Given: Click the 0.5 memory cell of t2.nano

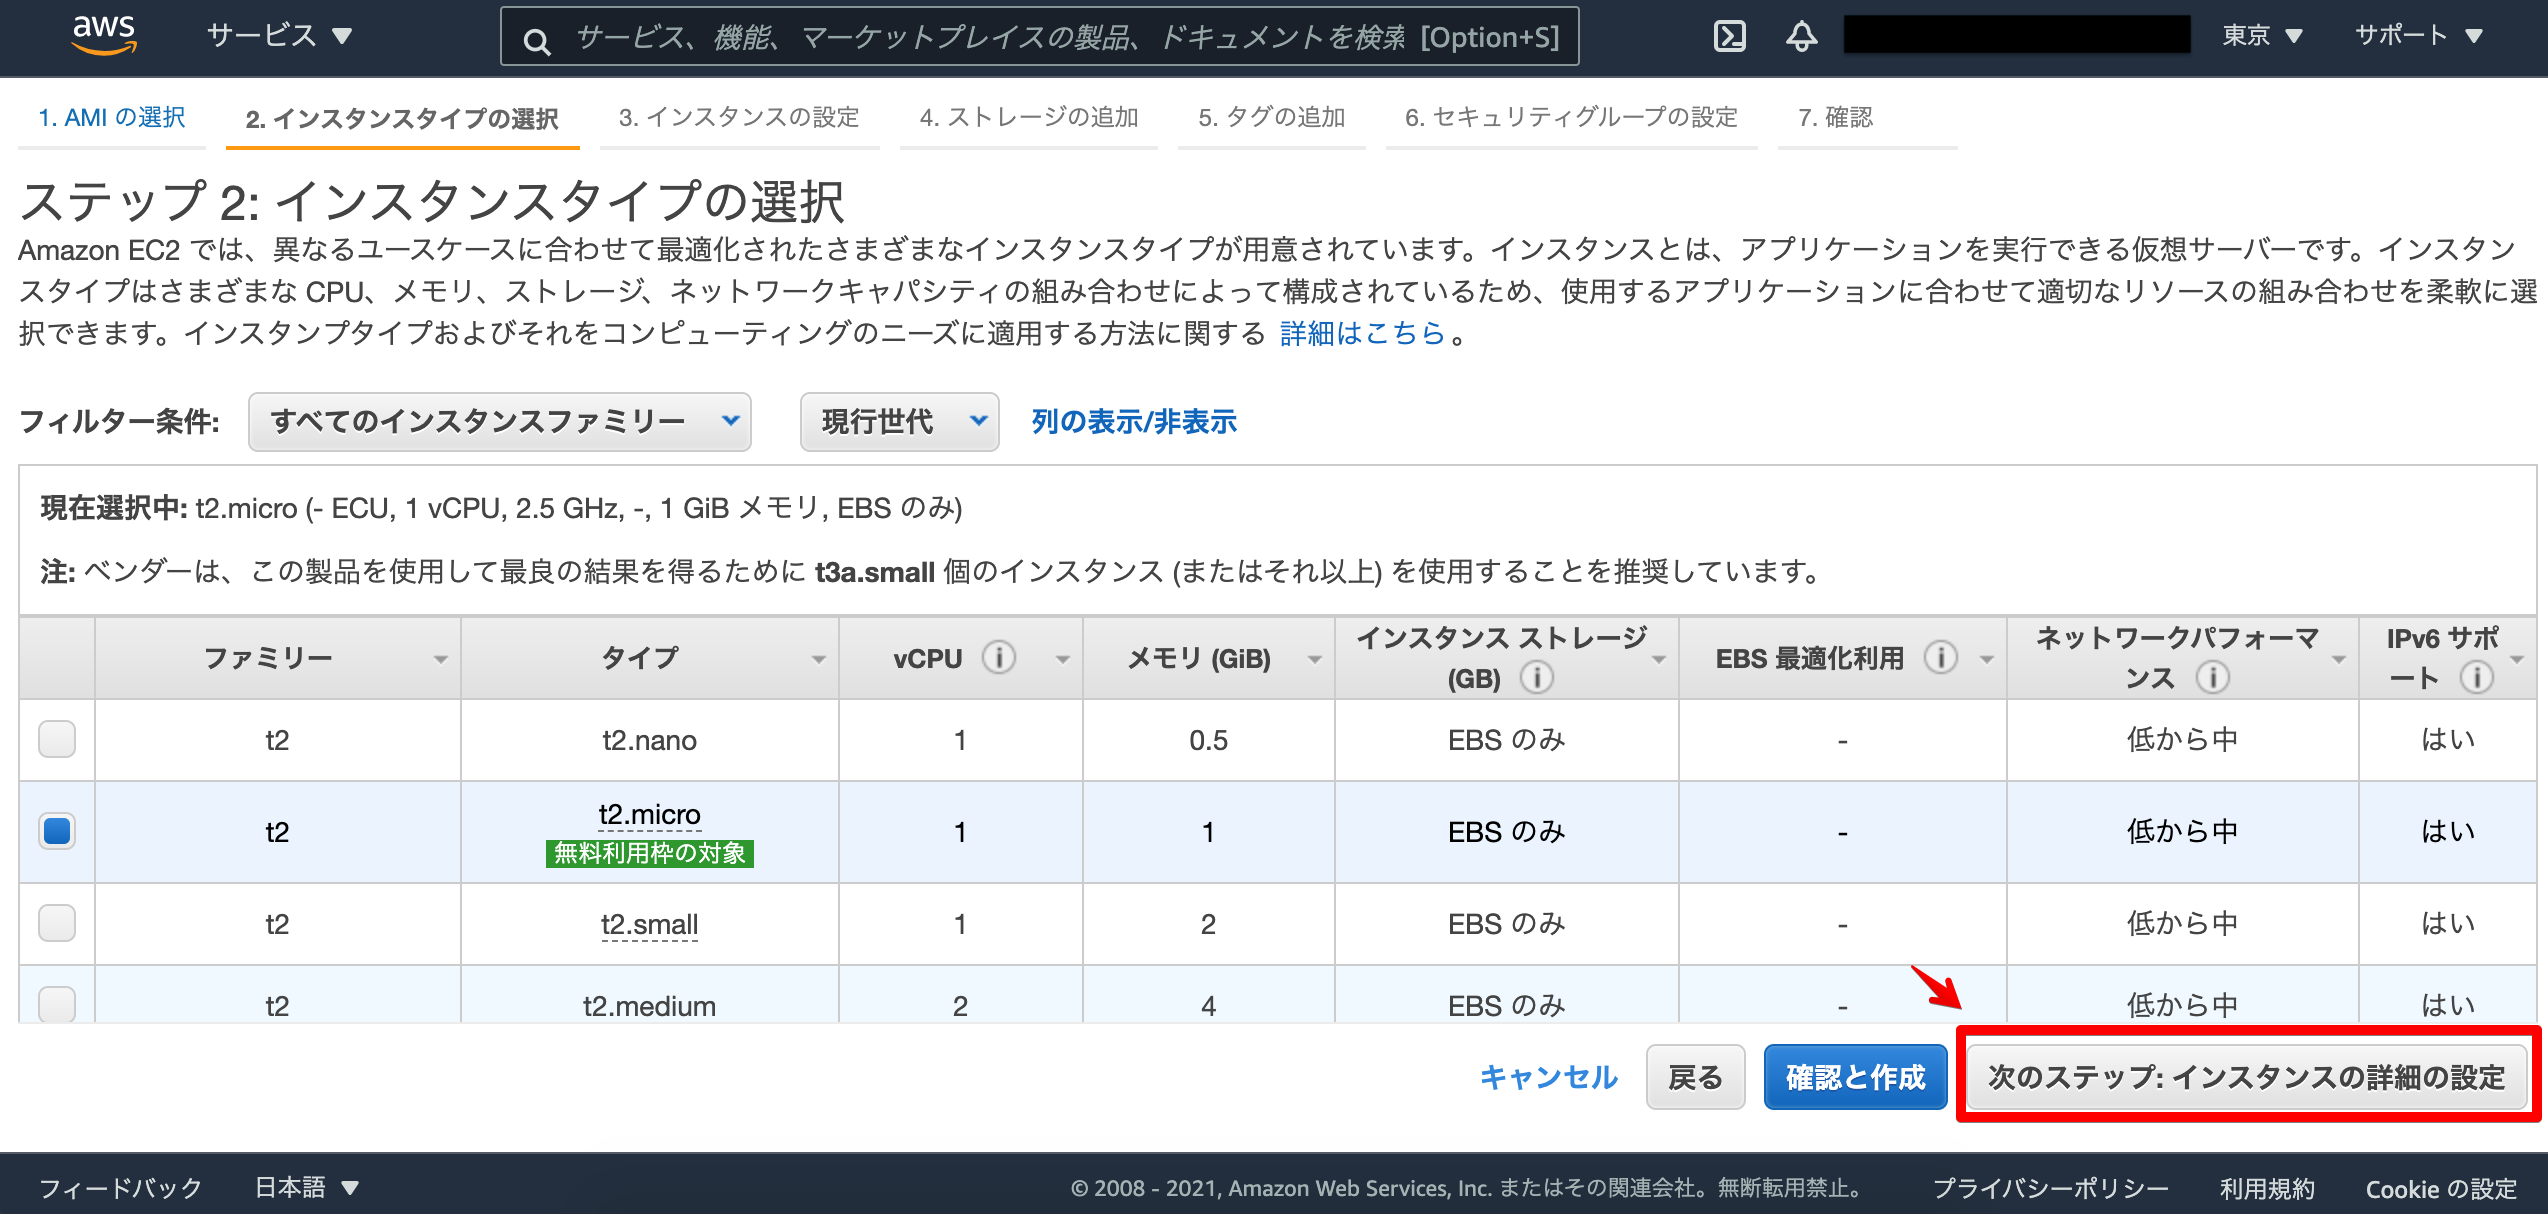Looking at the screenshot, I should point(1208,740).
